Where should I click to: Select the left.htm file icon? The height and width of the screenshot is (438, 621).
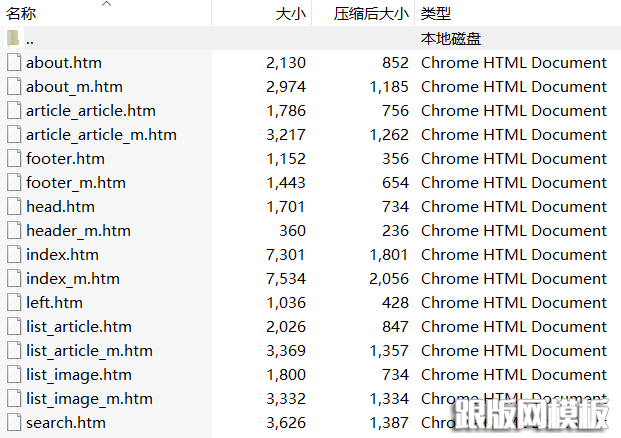(x=13, y=302)
